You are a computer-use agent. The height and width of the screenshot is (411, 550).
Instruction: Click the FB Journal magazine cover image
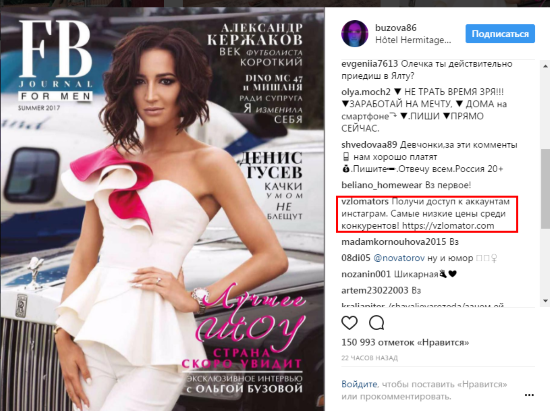(162, 210)
